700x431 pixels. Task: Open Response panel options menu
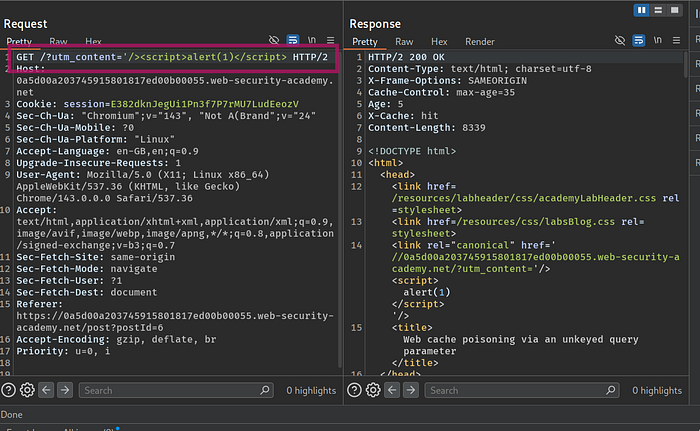point(676,40)
